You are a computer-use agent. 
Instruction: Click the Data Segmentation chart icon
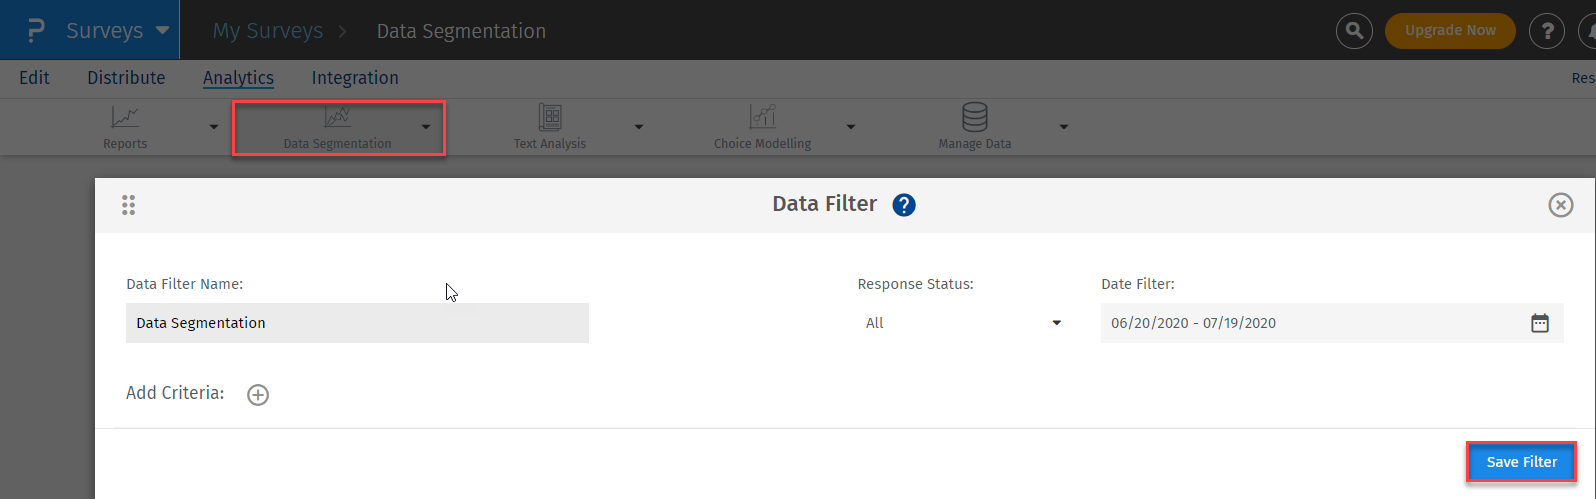337,118
